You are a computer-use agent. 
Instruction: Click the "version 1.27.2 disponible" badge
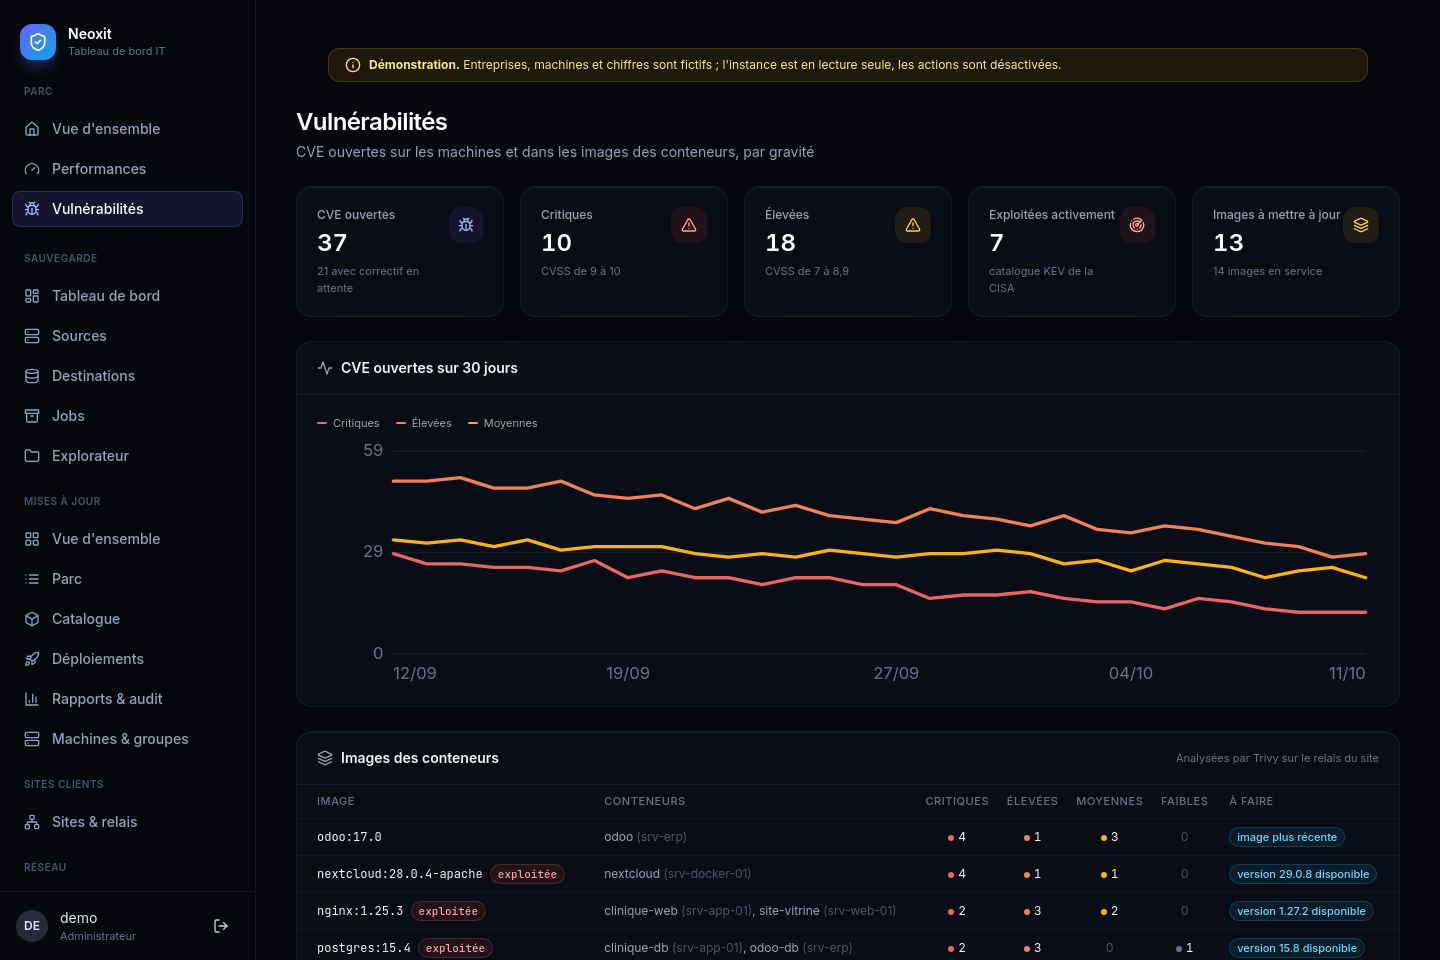(1301, 911)
